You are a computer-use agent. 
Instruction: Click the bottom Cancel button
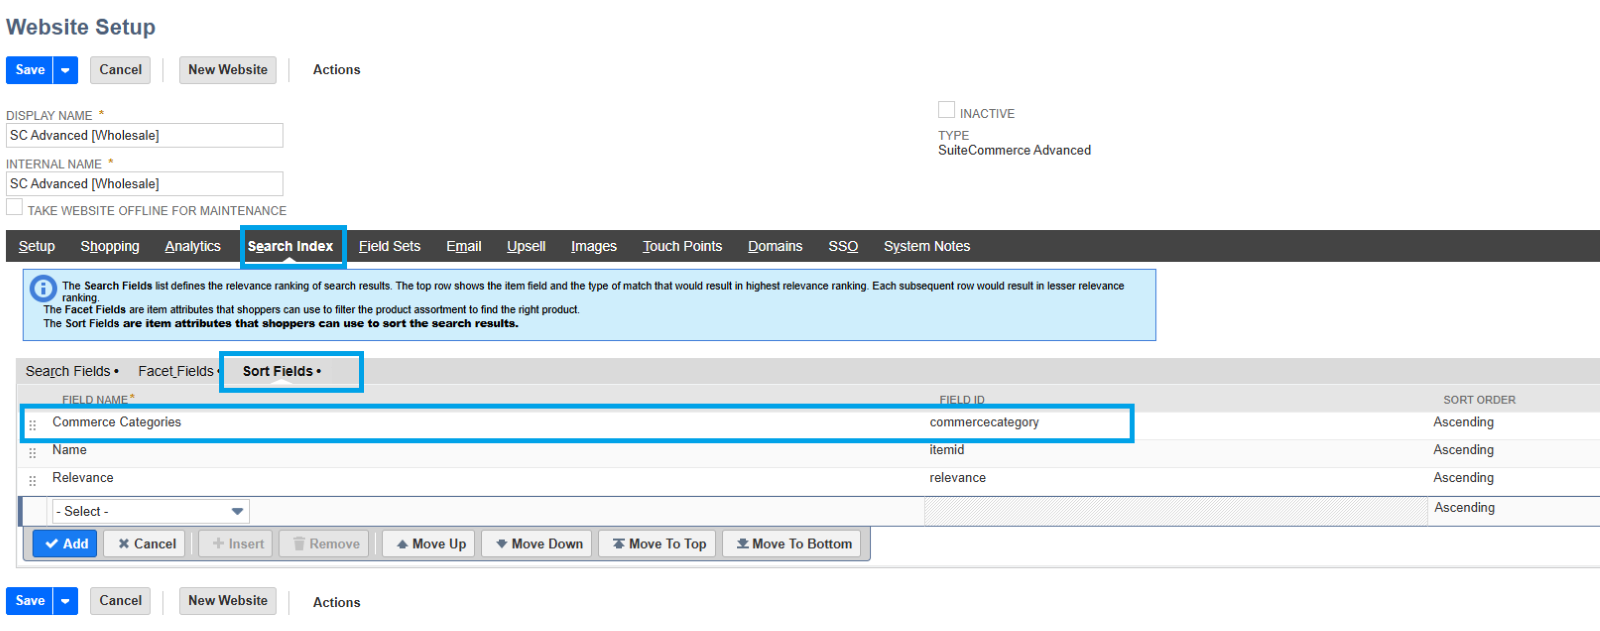point(120,601)
